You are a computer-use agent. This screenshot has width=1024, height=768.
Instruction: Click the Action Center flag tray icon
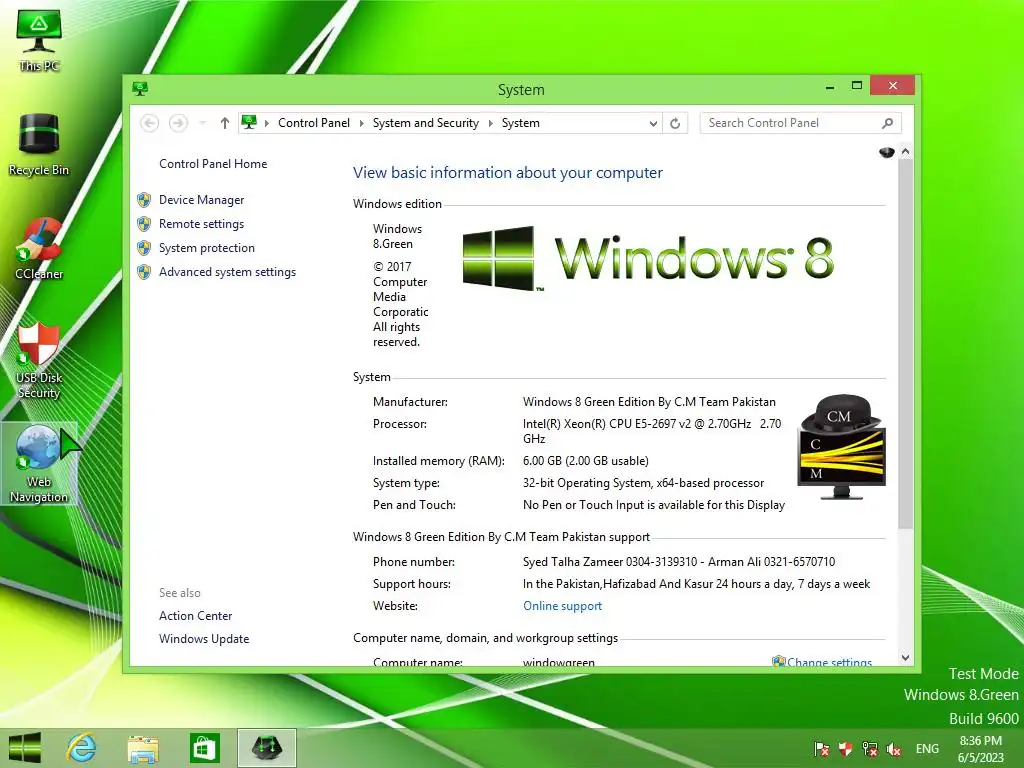(x=822, y=749)
